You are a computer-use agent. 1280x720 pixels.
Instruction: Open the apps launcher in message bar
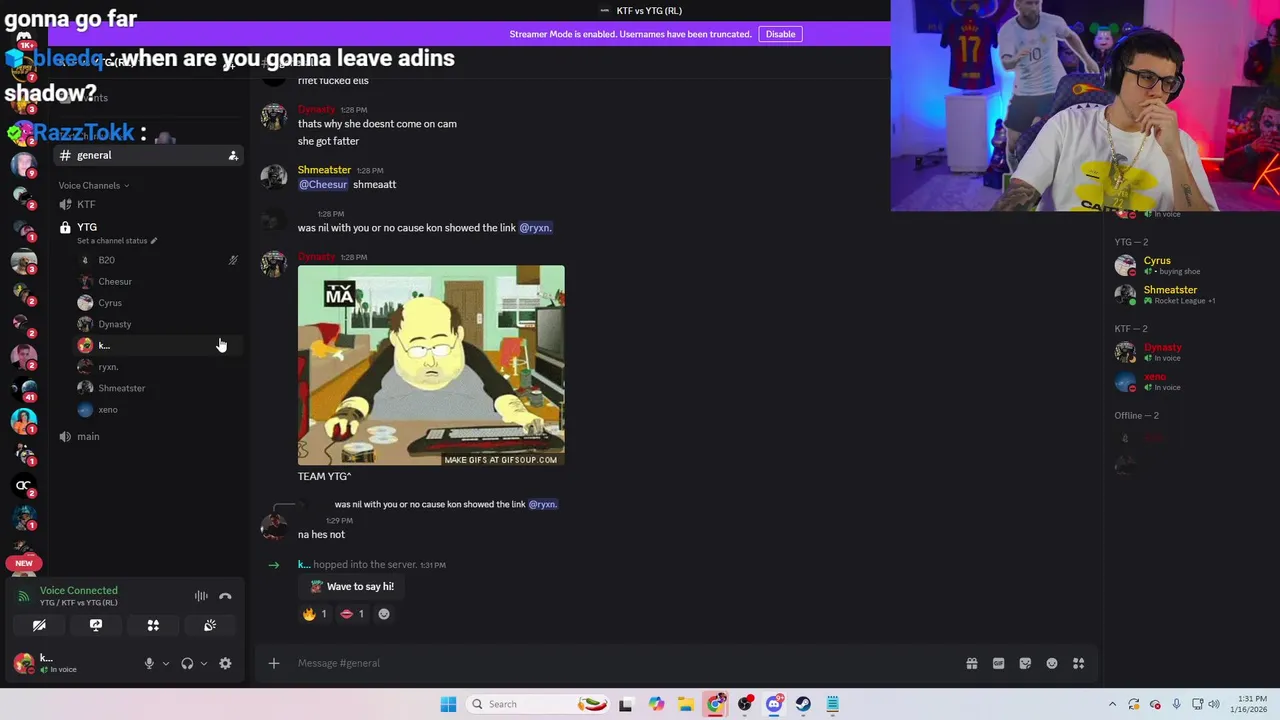1079,663
